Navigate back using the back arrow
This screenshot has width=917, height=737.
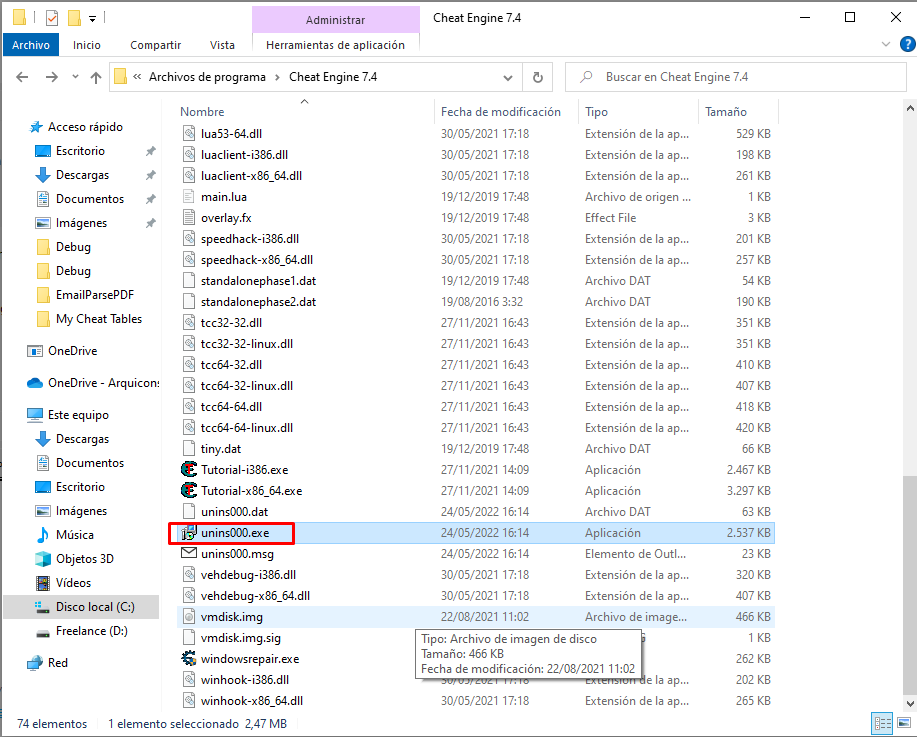(x=22, y=77)
